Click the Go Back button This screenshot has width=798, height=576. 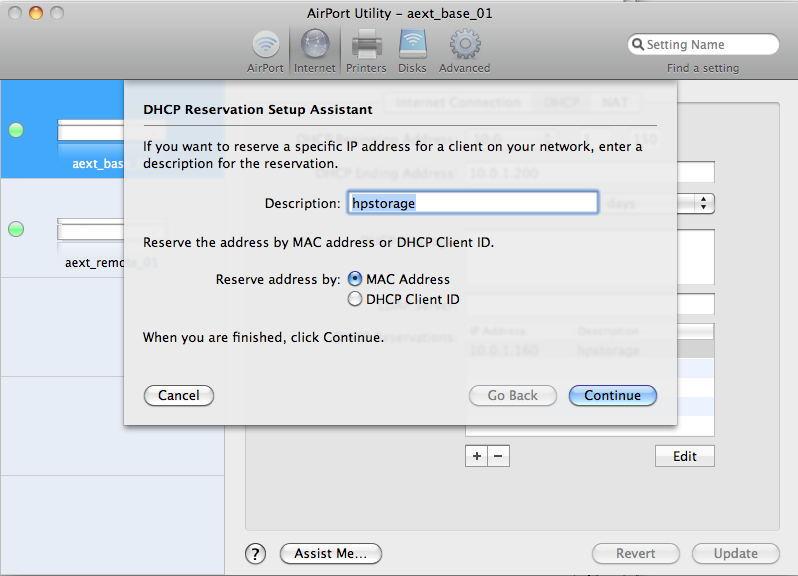pos(512,395)
